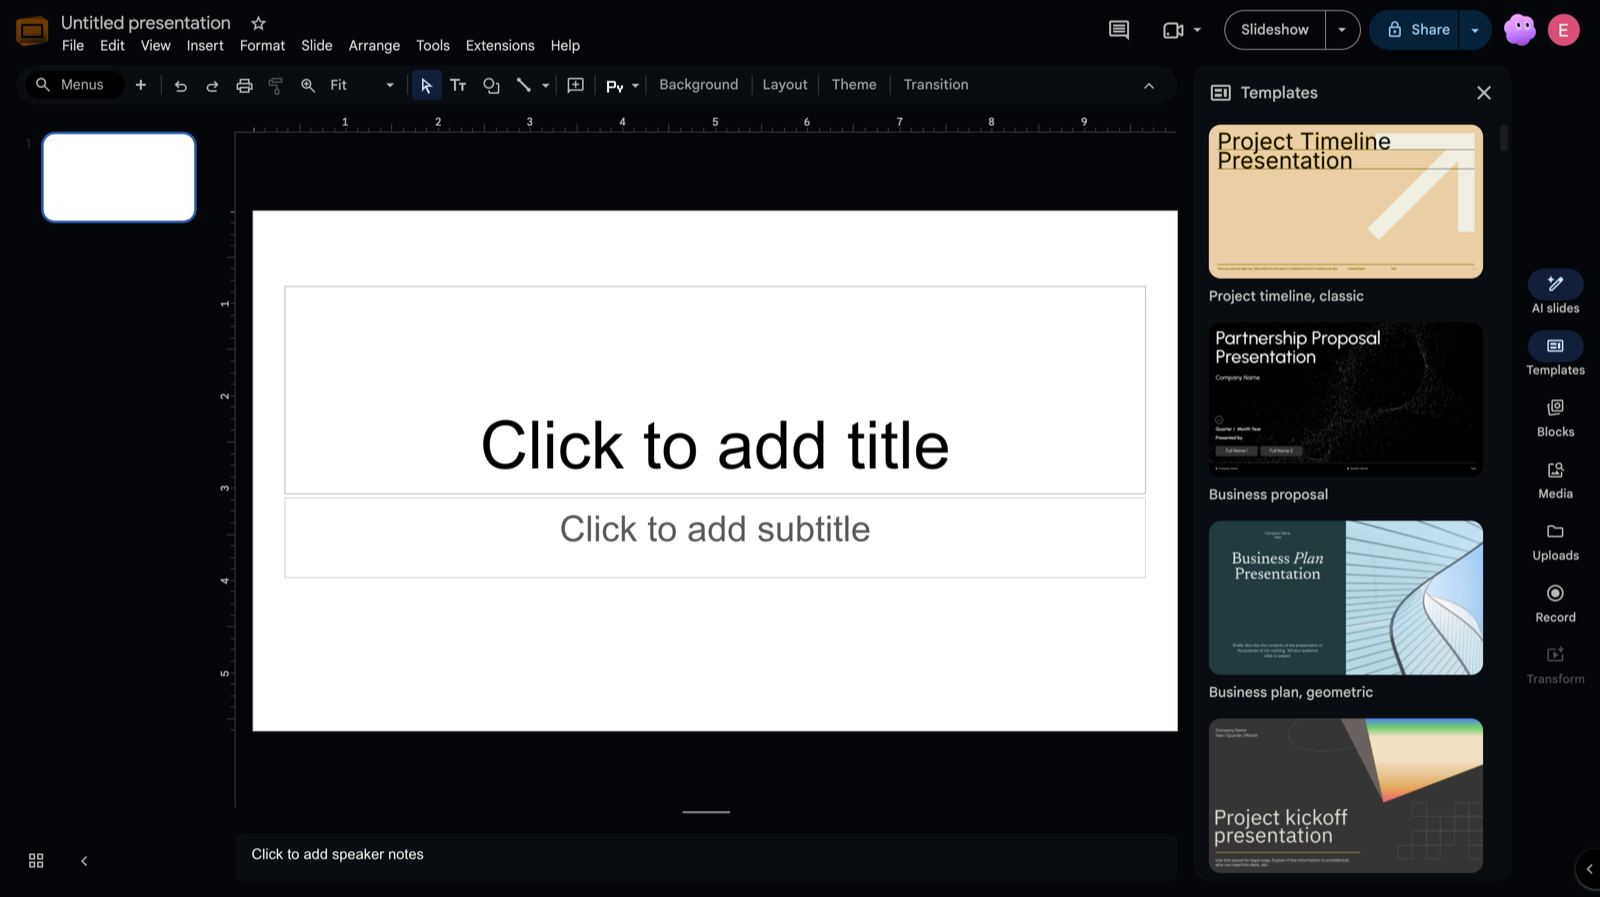Click the Background button

tap(699, 85)
